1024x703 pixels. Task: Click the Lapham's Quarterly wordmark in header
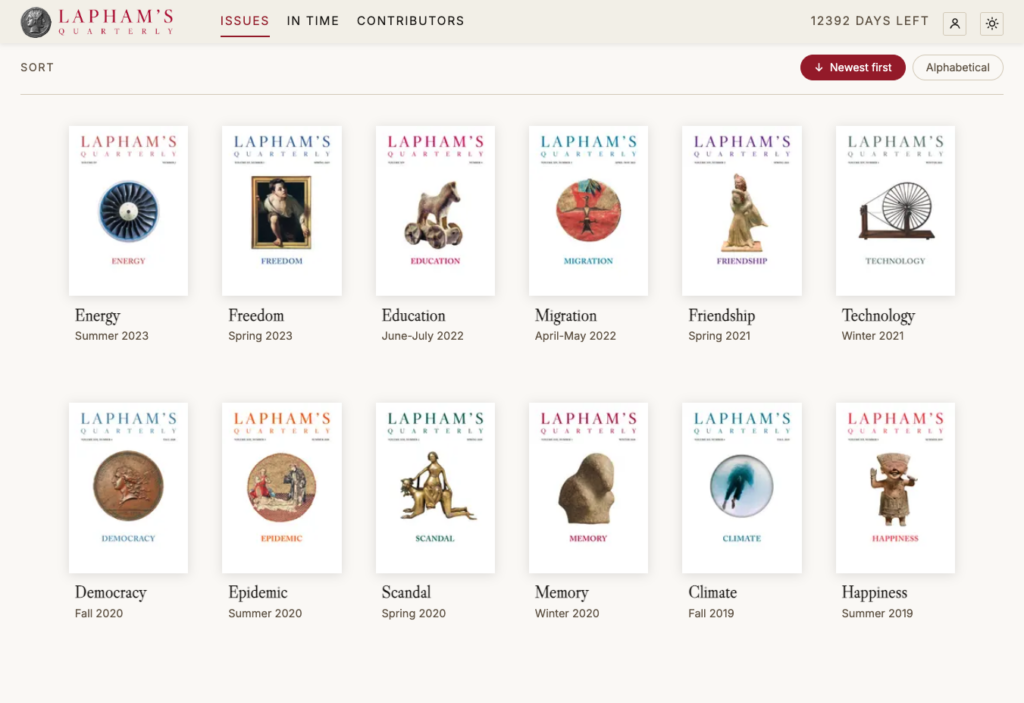tap(116, 22)
